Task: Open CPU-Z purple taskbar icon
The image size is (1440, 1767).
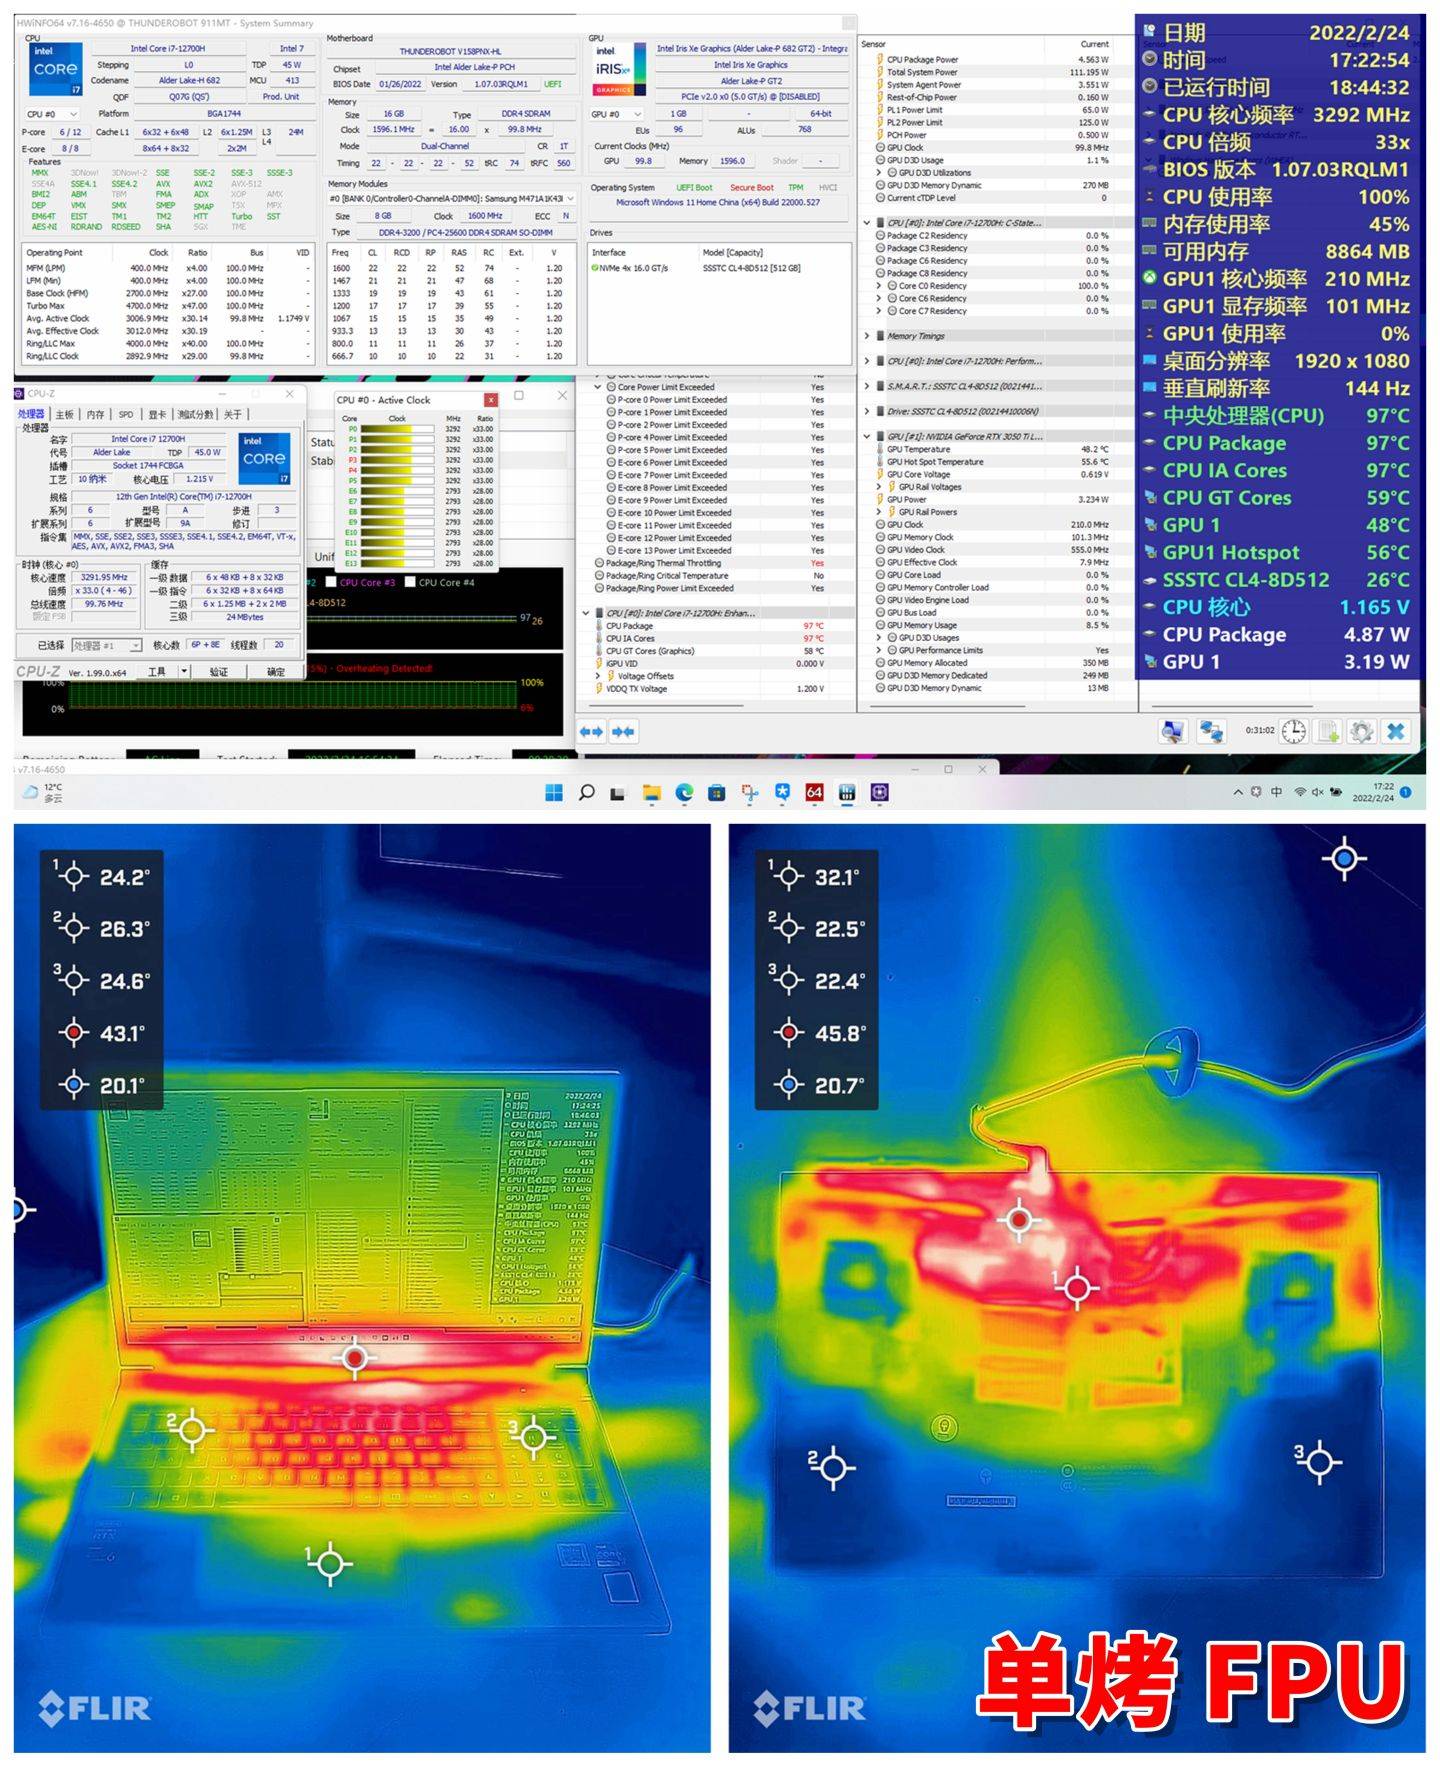Action: 879,793
